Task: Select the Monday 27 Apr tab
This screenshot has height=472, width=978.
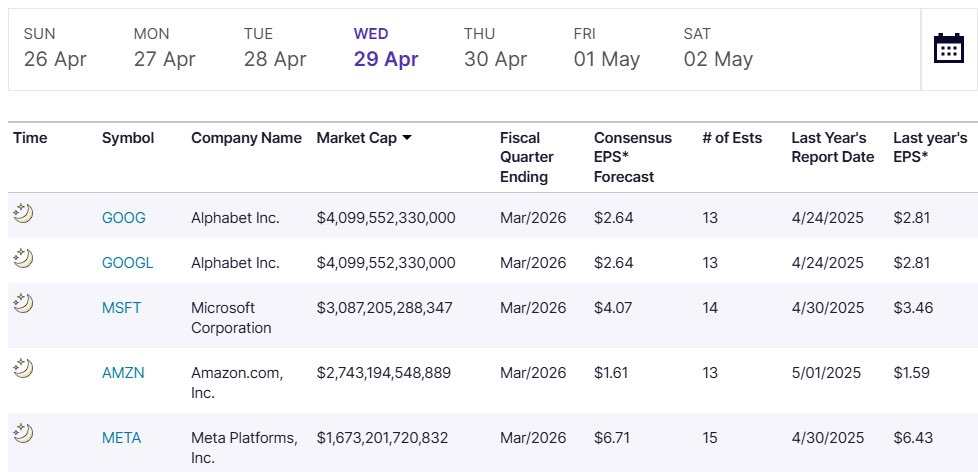Action: (x=165, y=48)
